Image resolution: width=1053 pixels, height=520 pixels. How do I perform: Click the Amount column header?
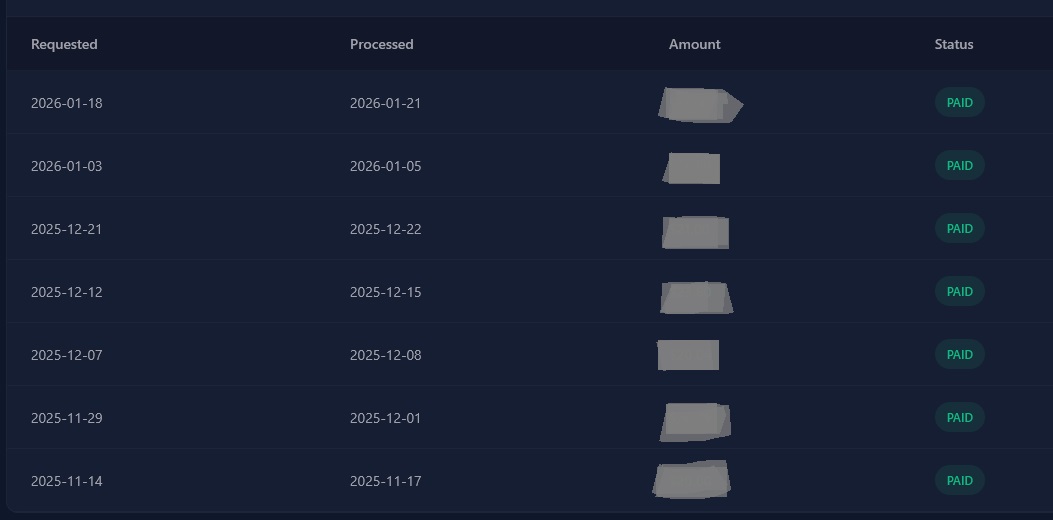[x=694, y=44]
